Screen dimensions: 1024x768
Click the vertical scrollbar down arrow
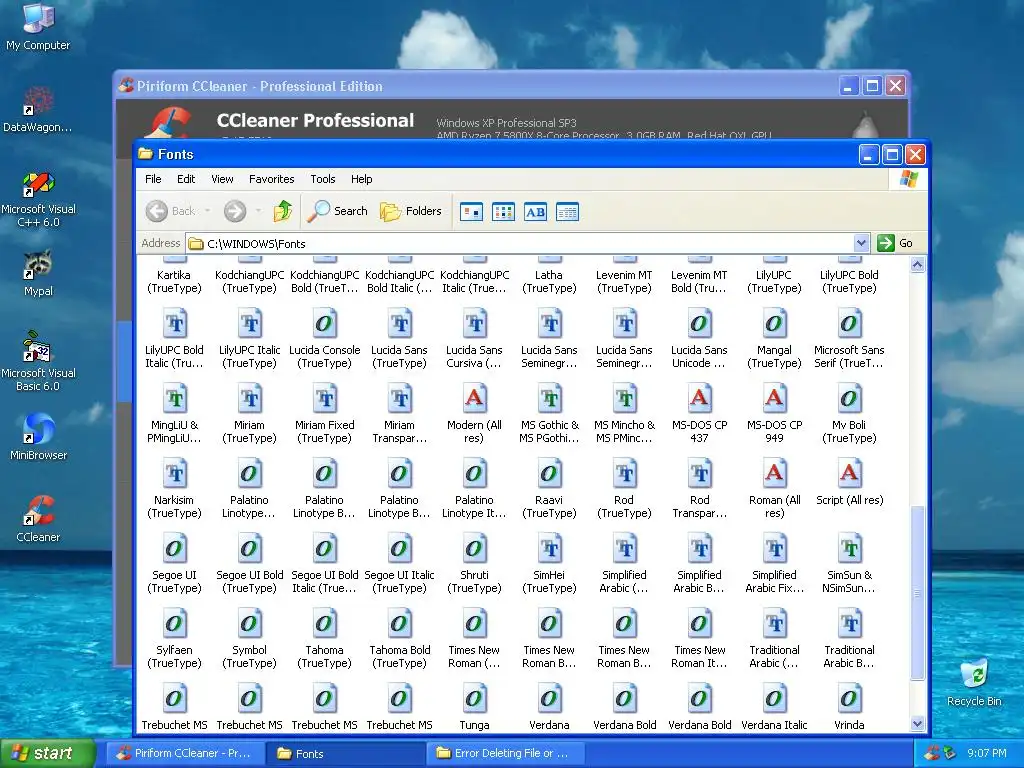(x=918, y=724)
